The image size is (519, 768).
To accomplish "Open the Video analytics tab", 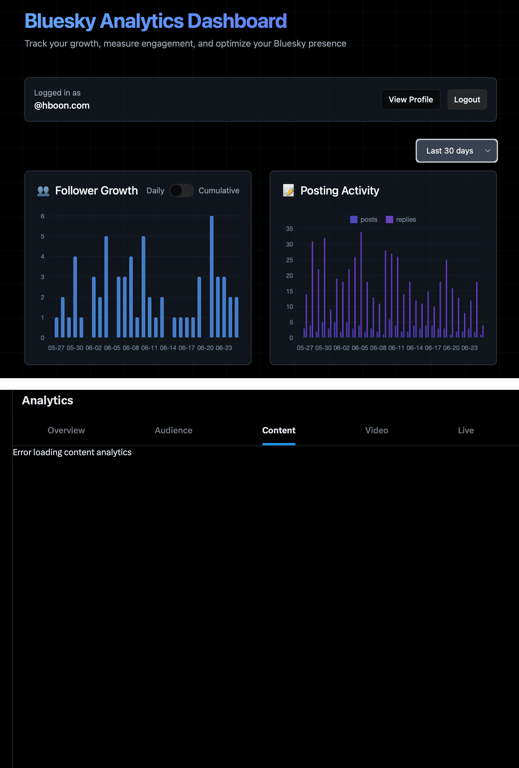I will 377,431.
